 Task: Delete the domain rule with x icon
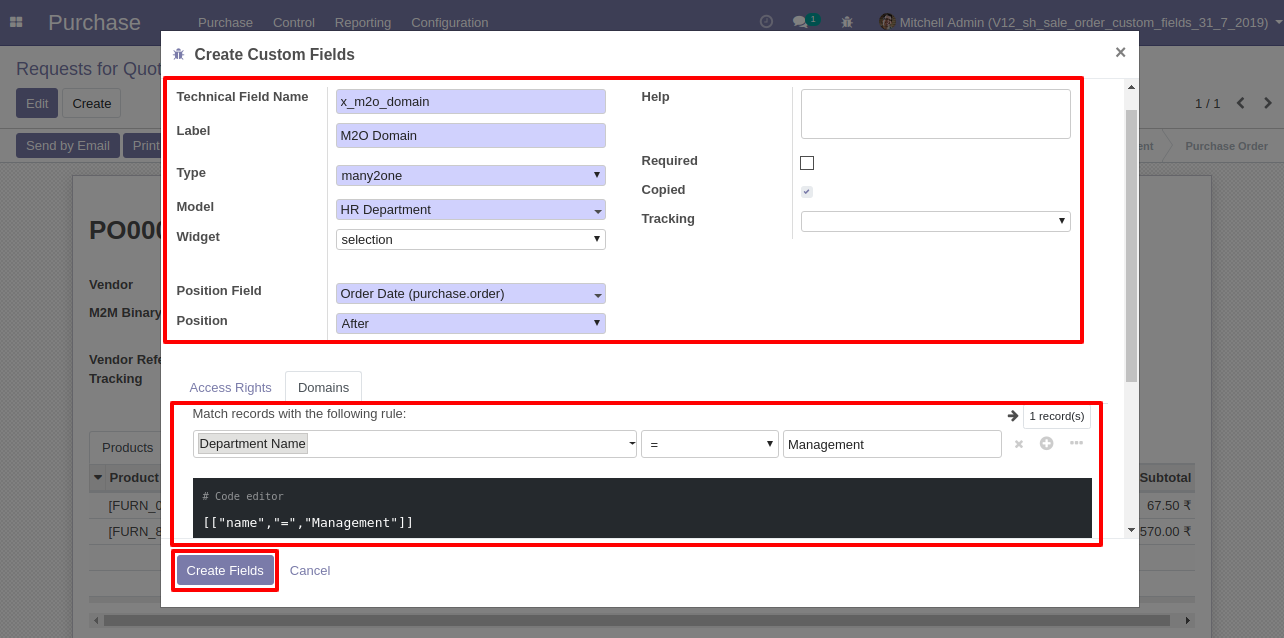[1018, 444]
